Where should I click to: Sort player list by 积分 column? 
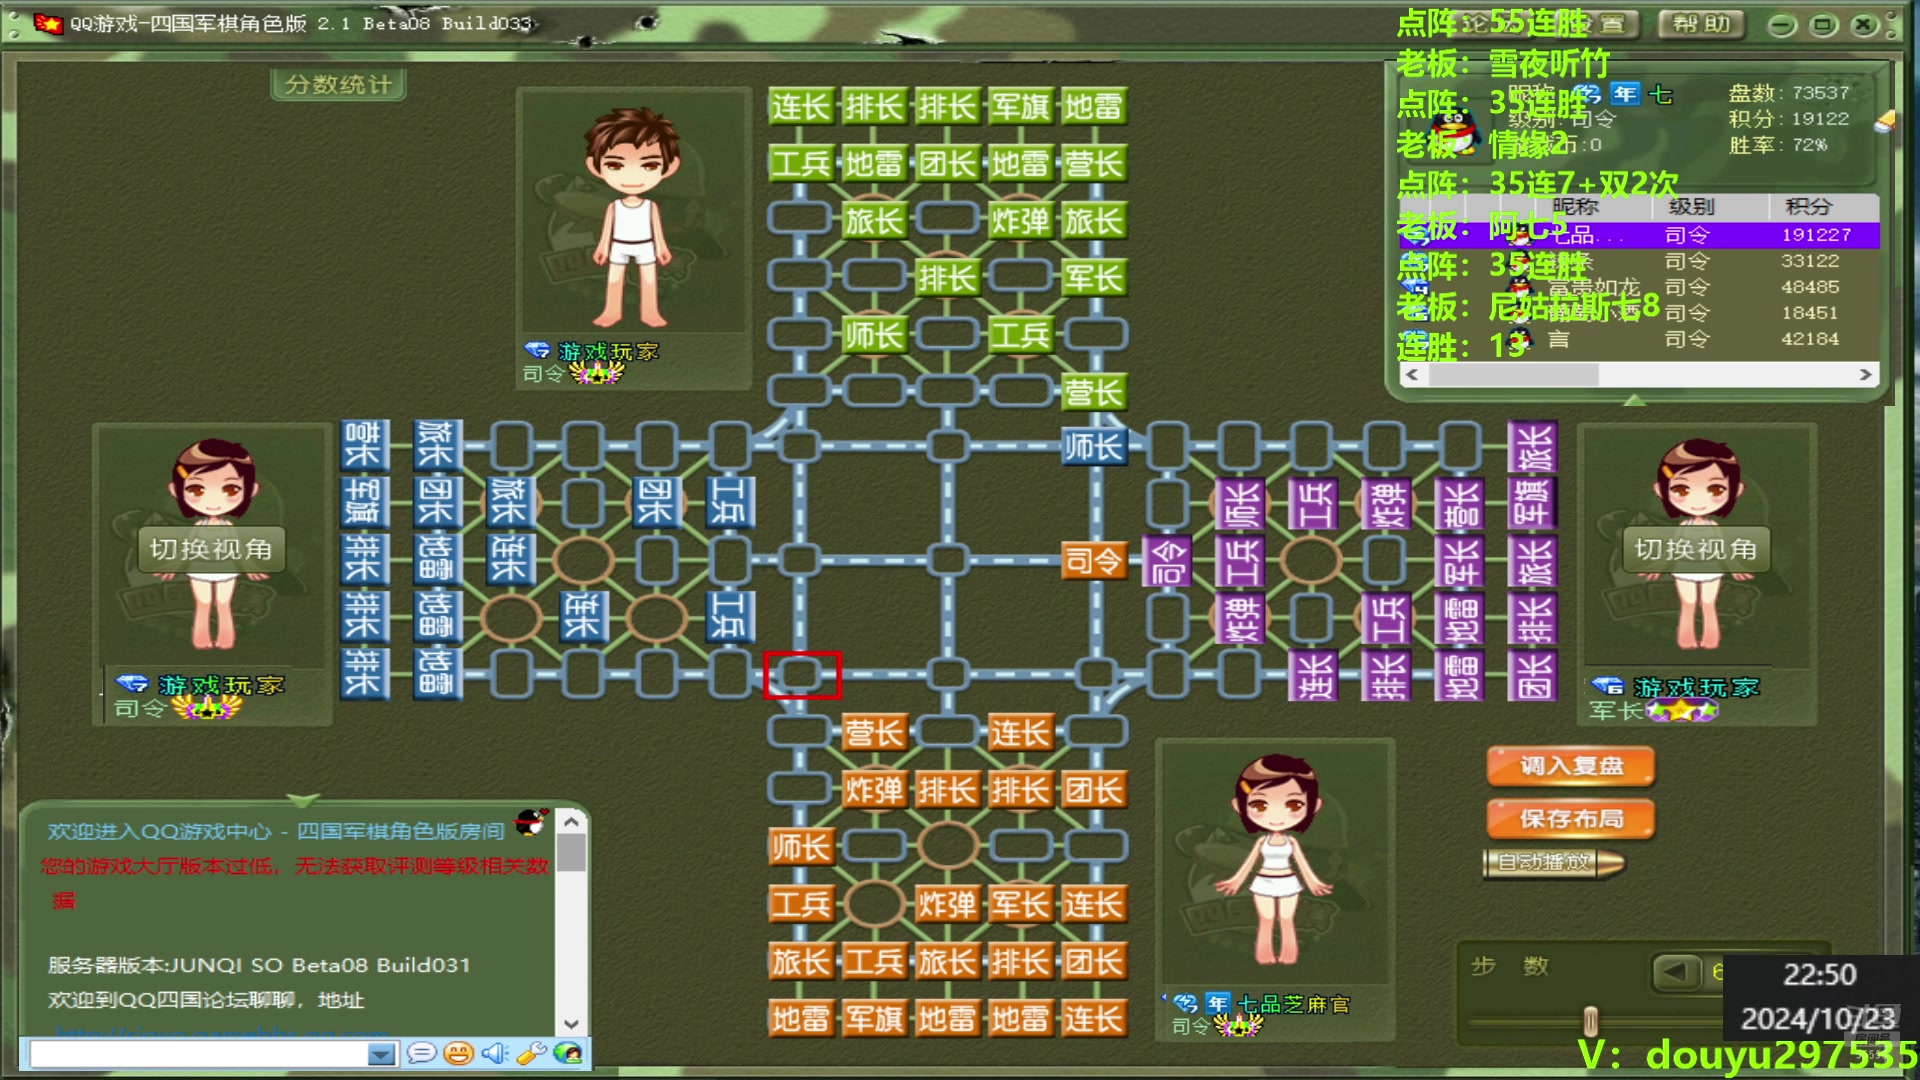point(1808,206)
